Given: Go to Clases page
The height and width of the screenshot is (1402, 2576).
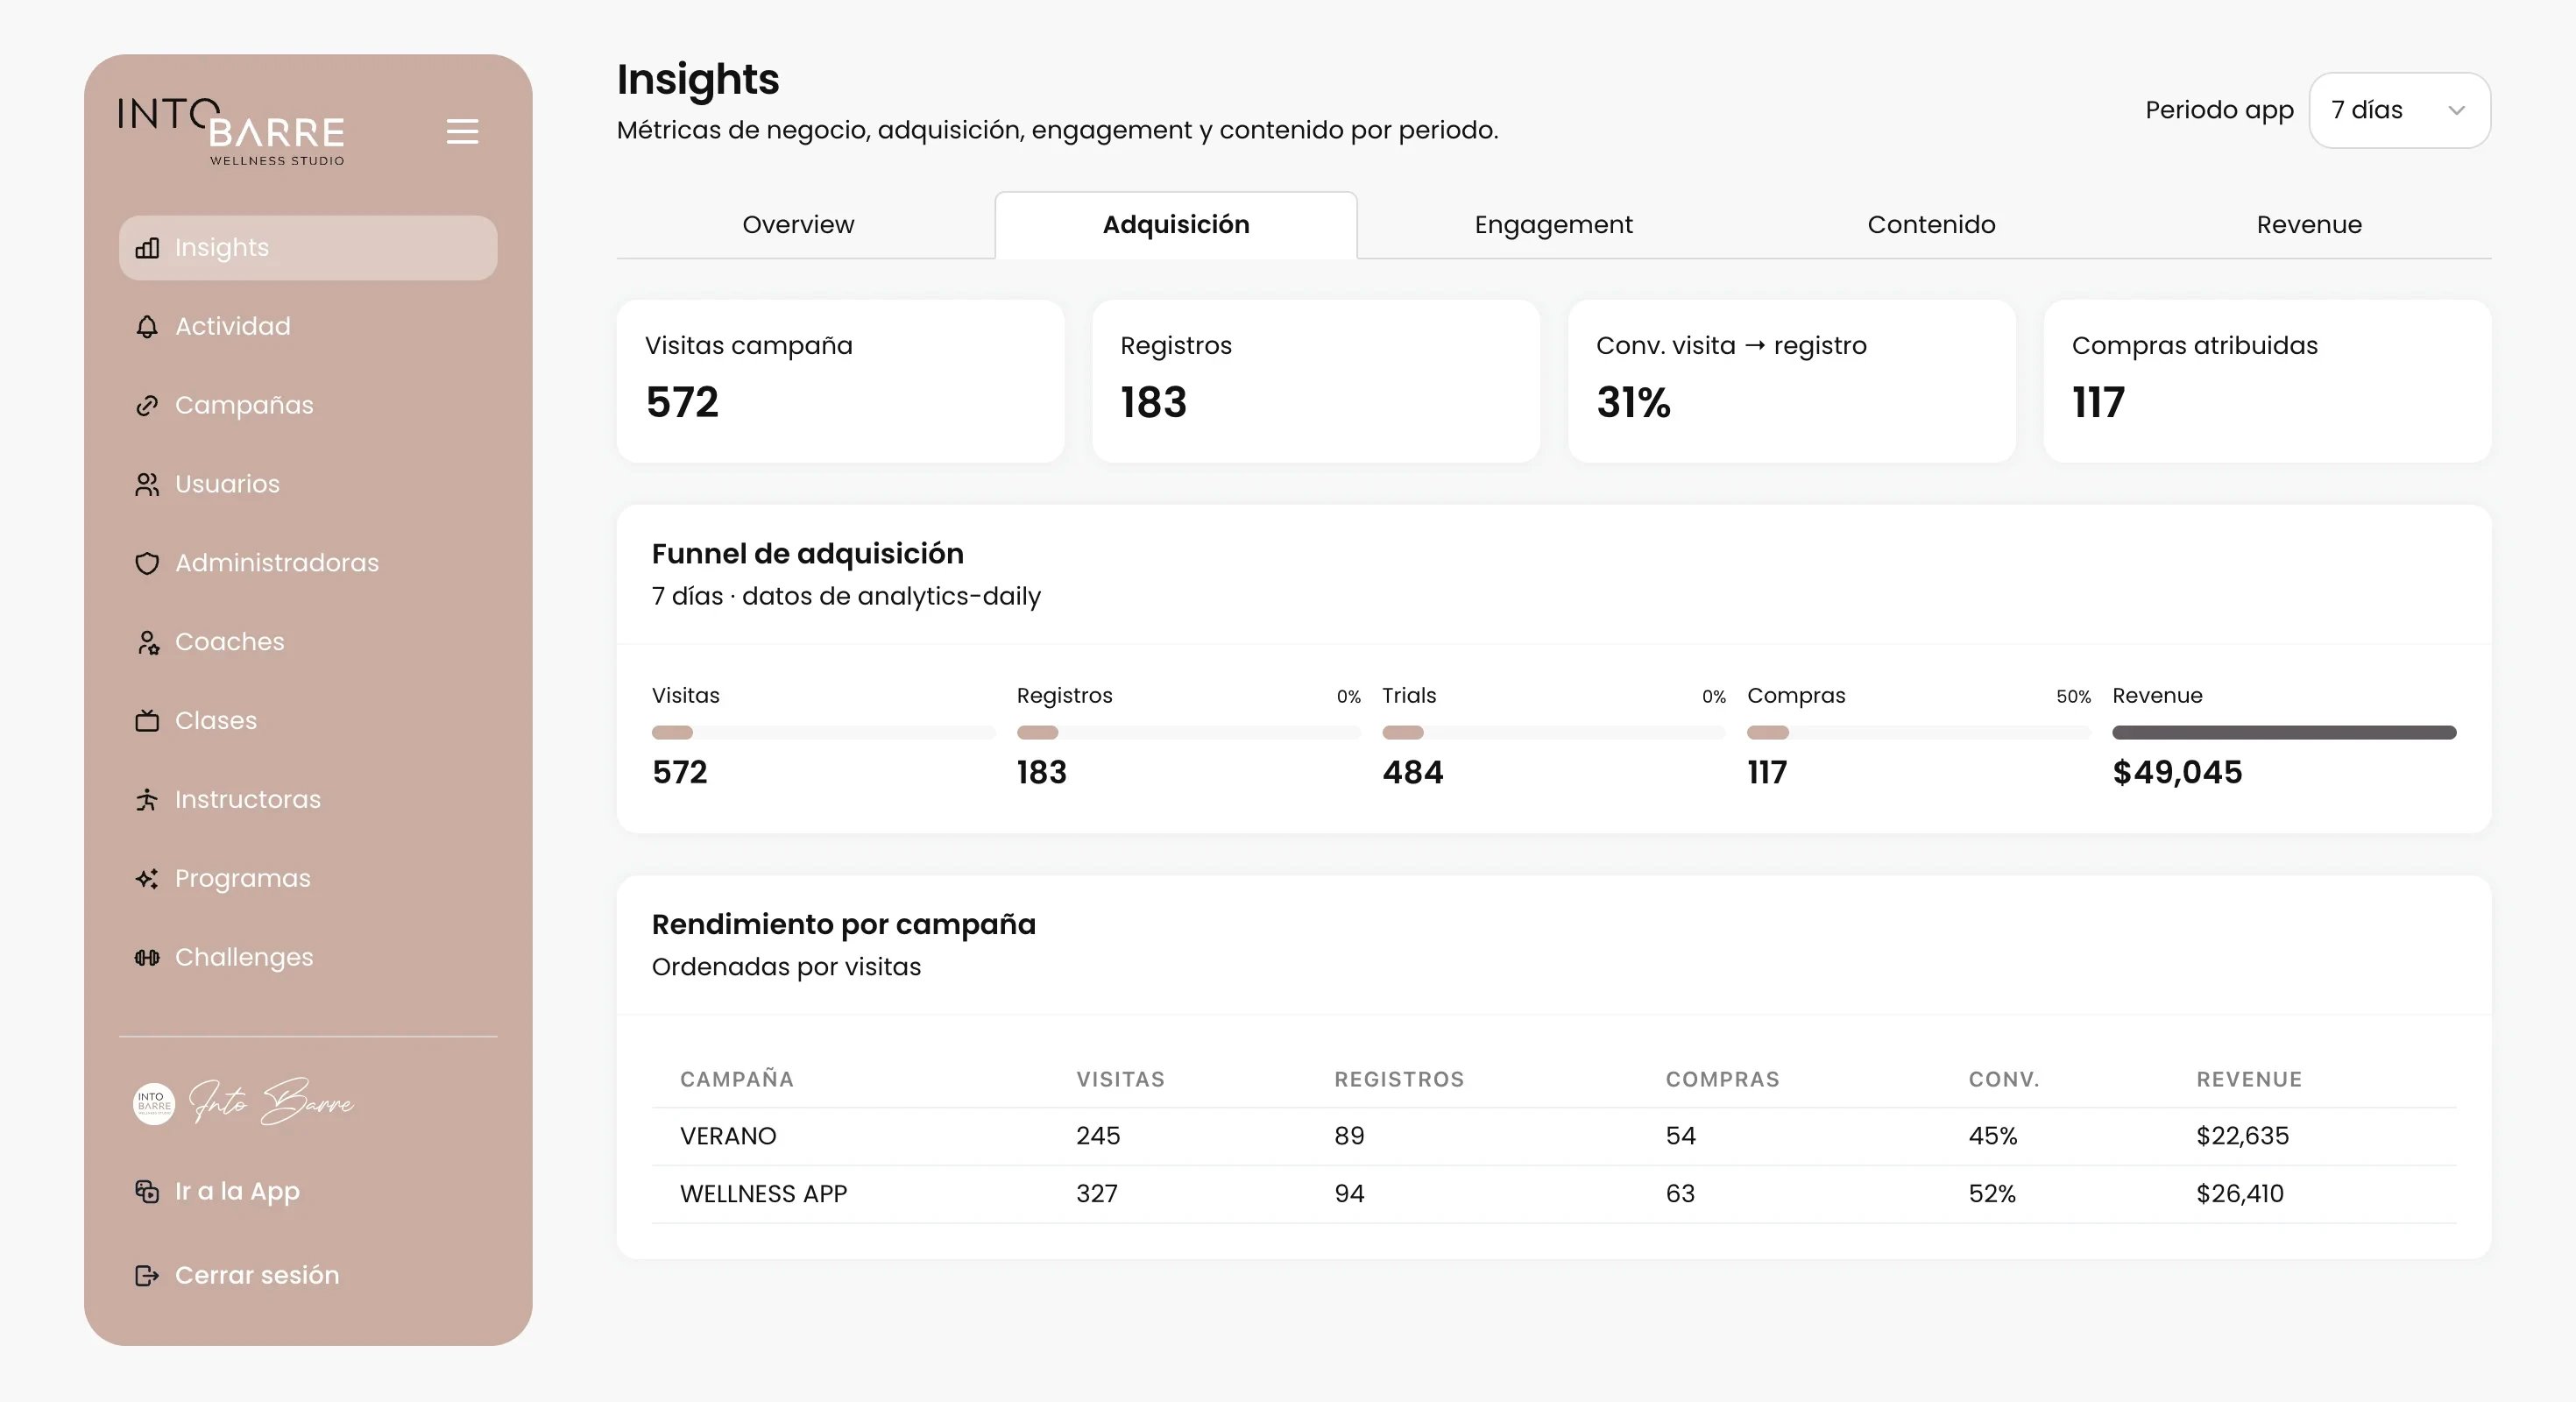Looking at the screenshot, I should coord(308,721).
